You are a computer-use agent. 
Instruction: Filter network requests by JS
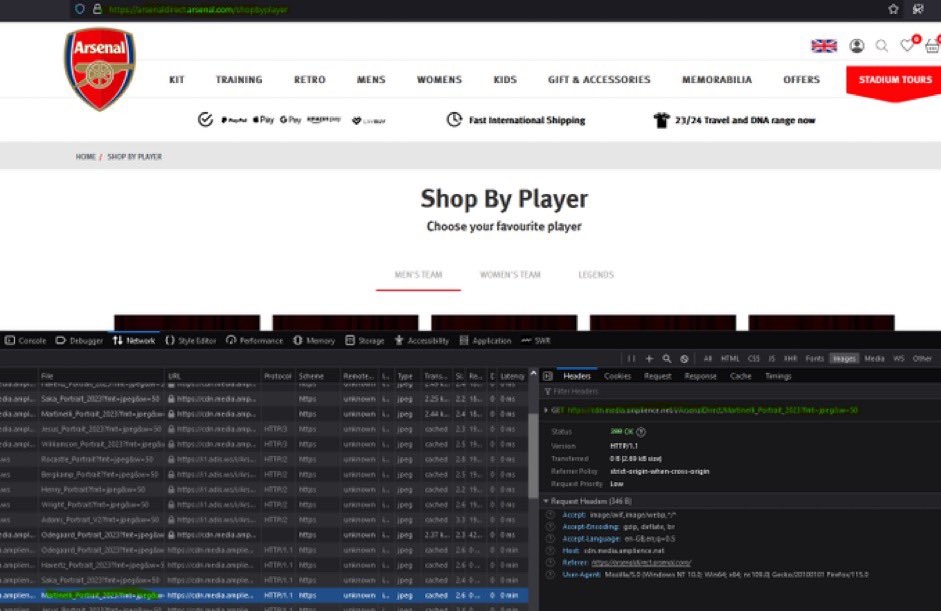[x=772, y=358]
